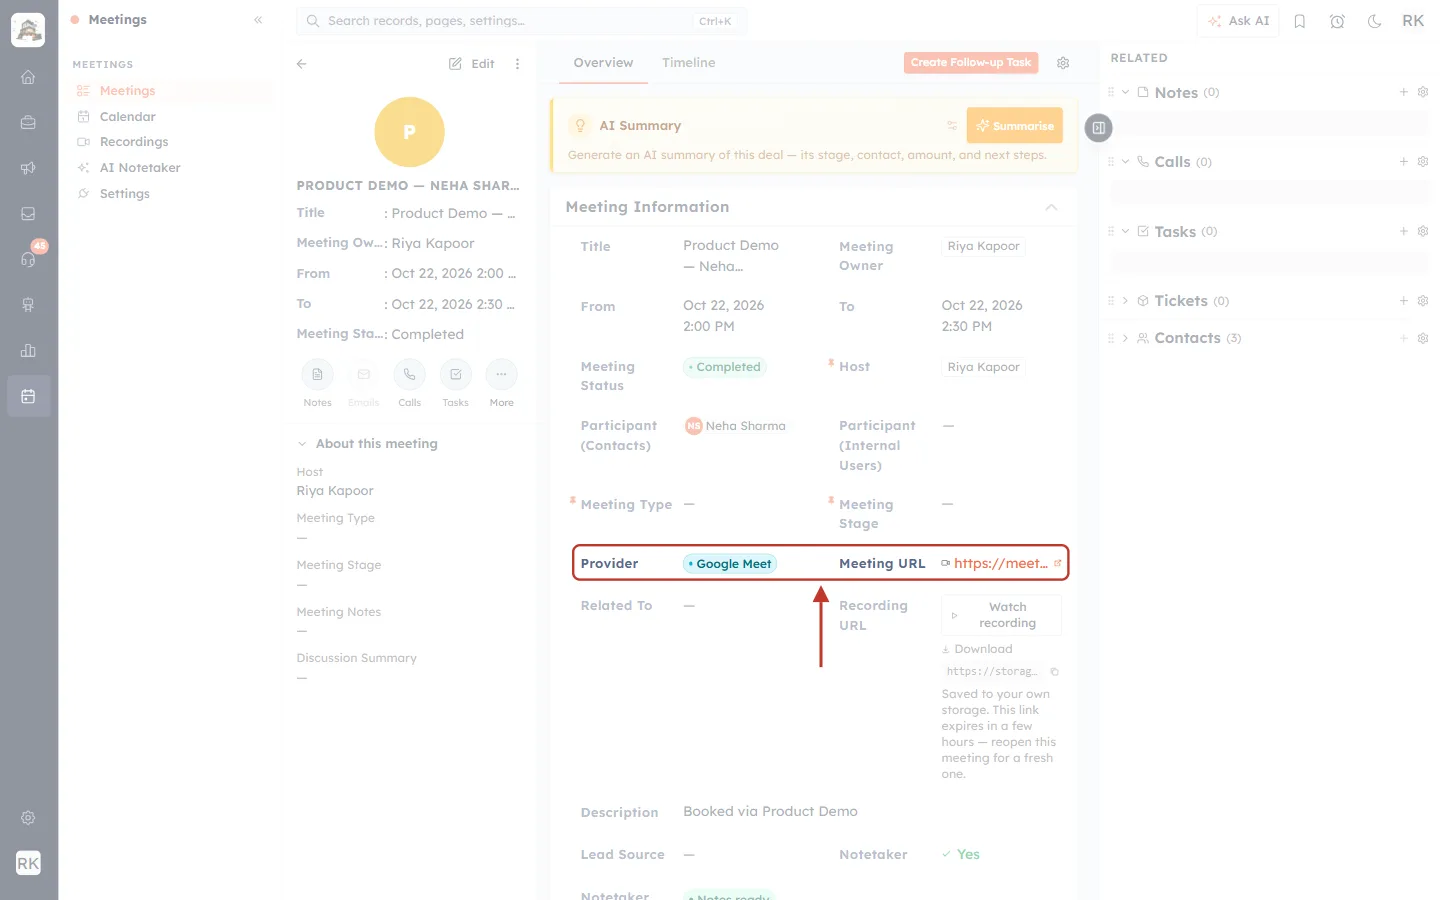The width and height of the screenshot is (1440, 900).
Task: Copy the recording storage URL
Action: [x=1054, y=672]
